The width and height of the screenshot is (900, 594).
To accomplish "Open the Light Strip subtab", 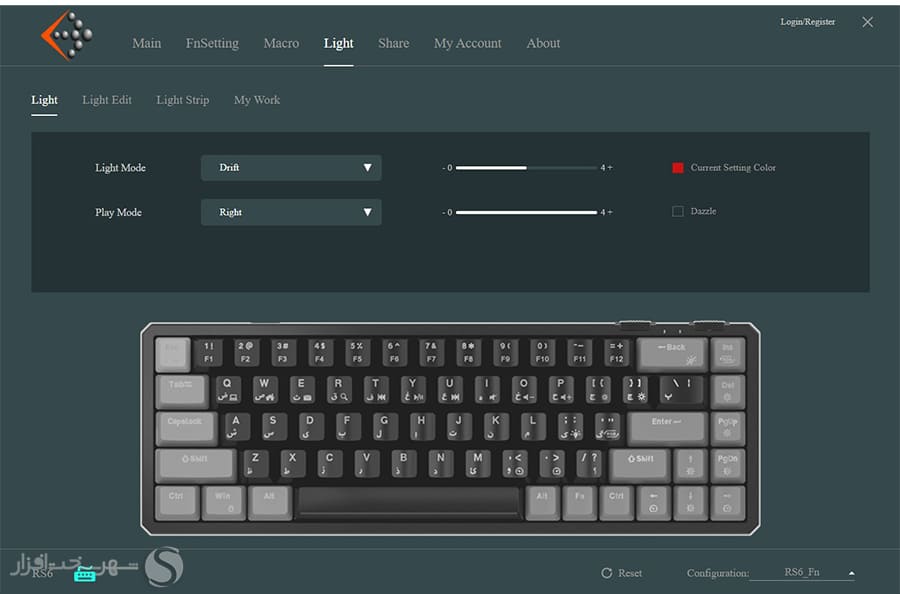I will [x=183, y=100].
